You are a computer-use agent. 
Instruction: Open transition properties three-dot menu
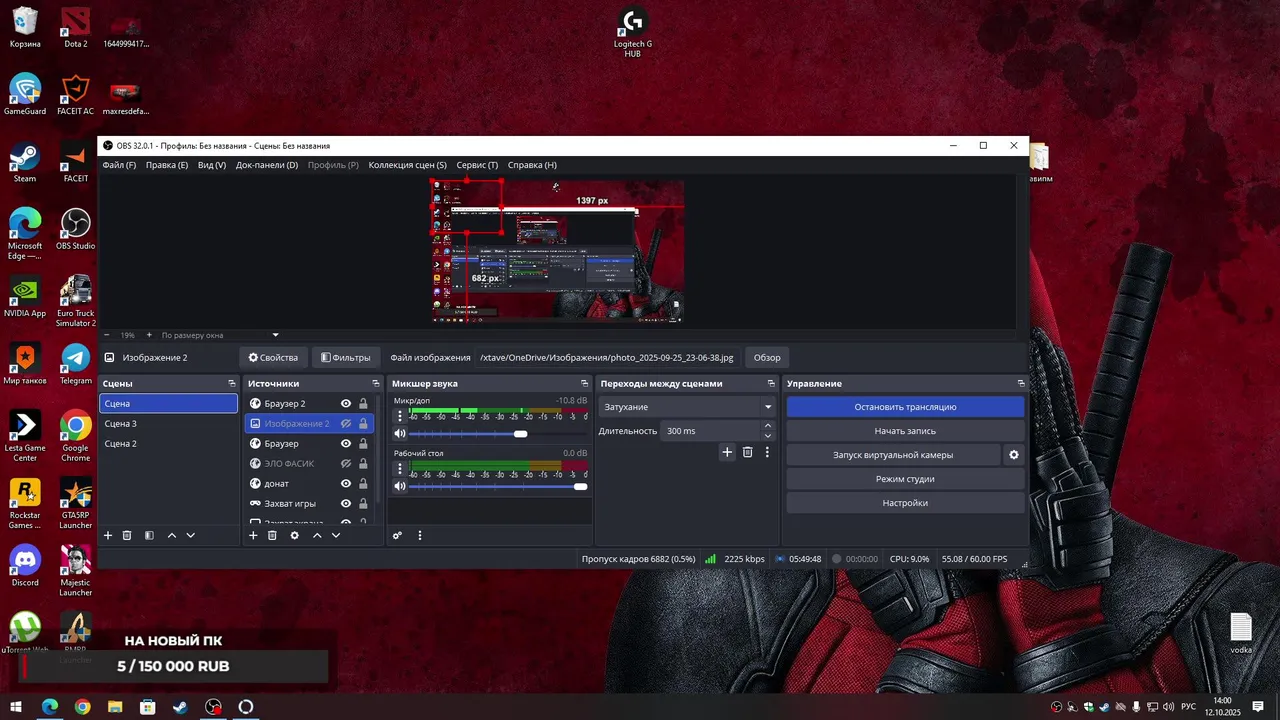coord(767,452)
